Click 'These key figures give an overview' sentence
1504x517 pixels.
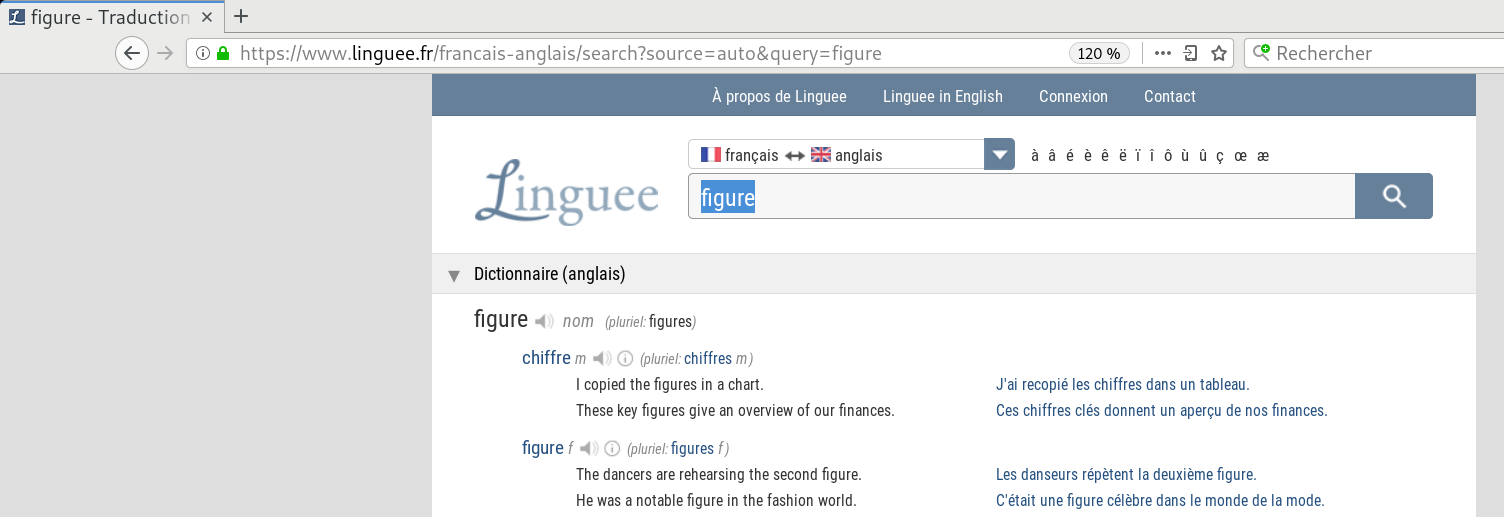(735, 410)
